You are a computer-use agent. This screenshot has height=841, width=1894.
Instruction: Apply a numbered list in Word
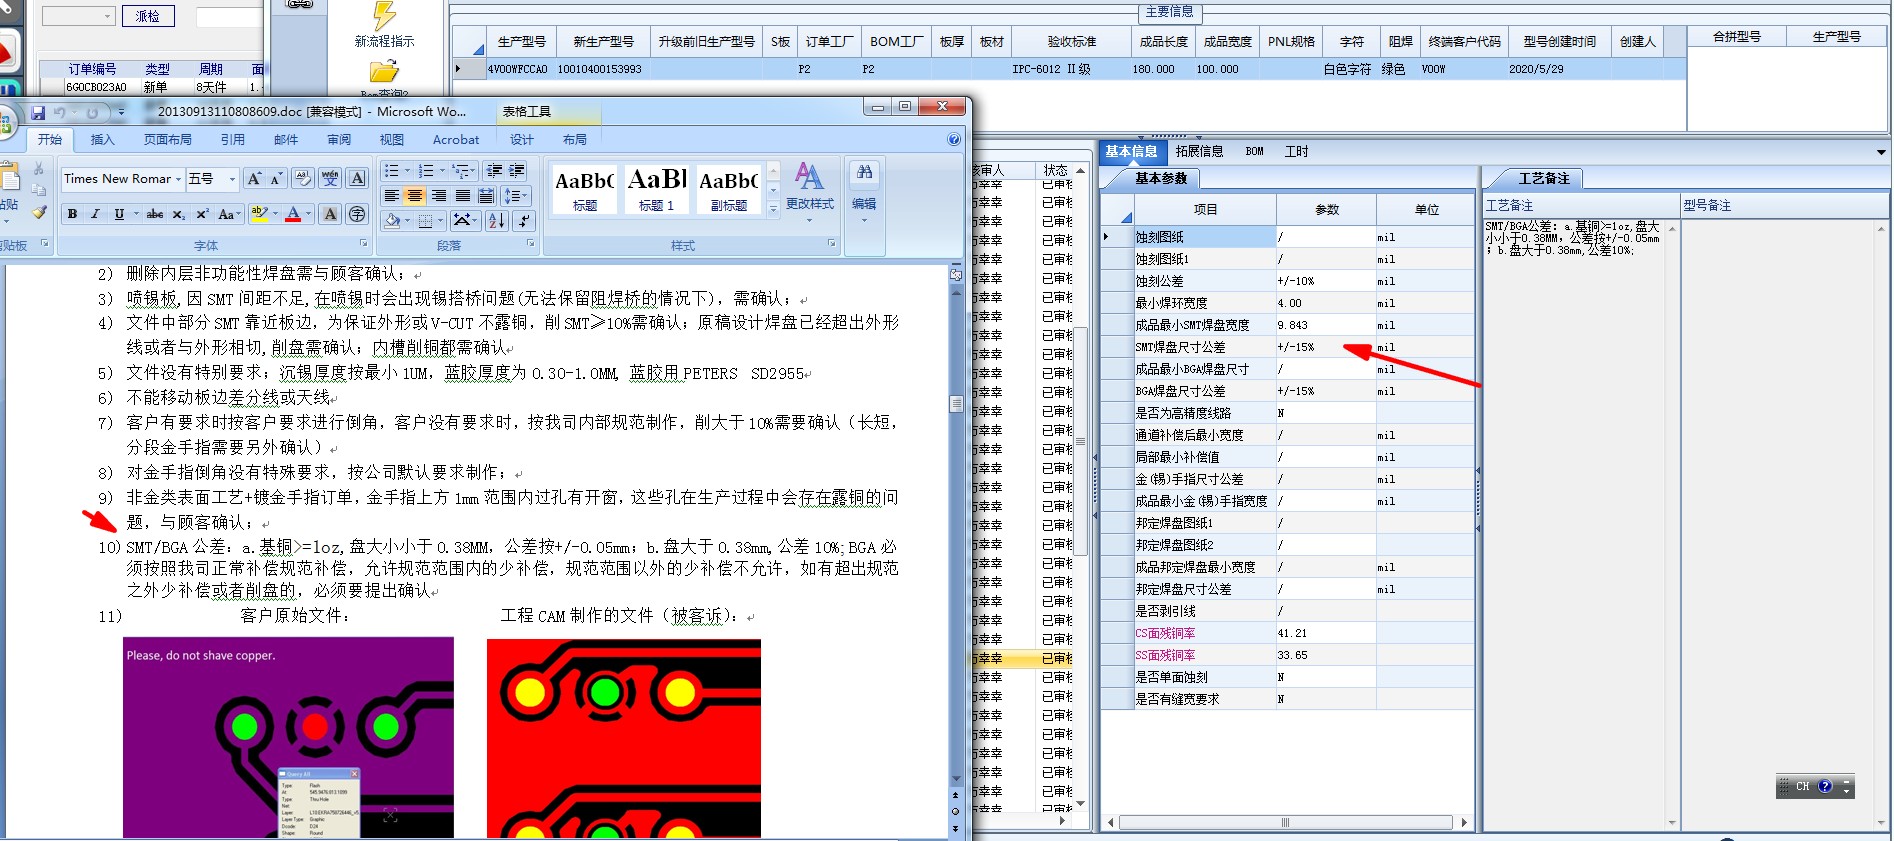coord(426,171)
